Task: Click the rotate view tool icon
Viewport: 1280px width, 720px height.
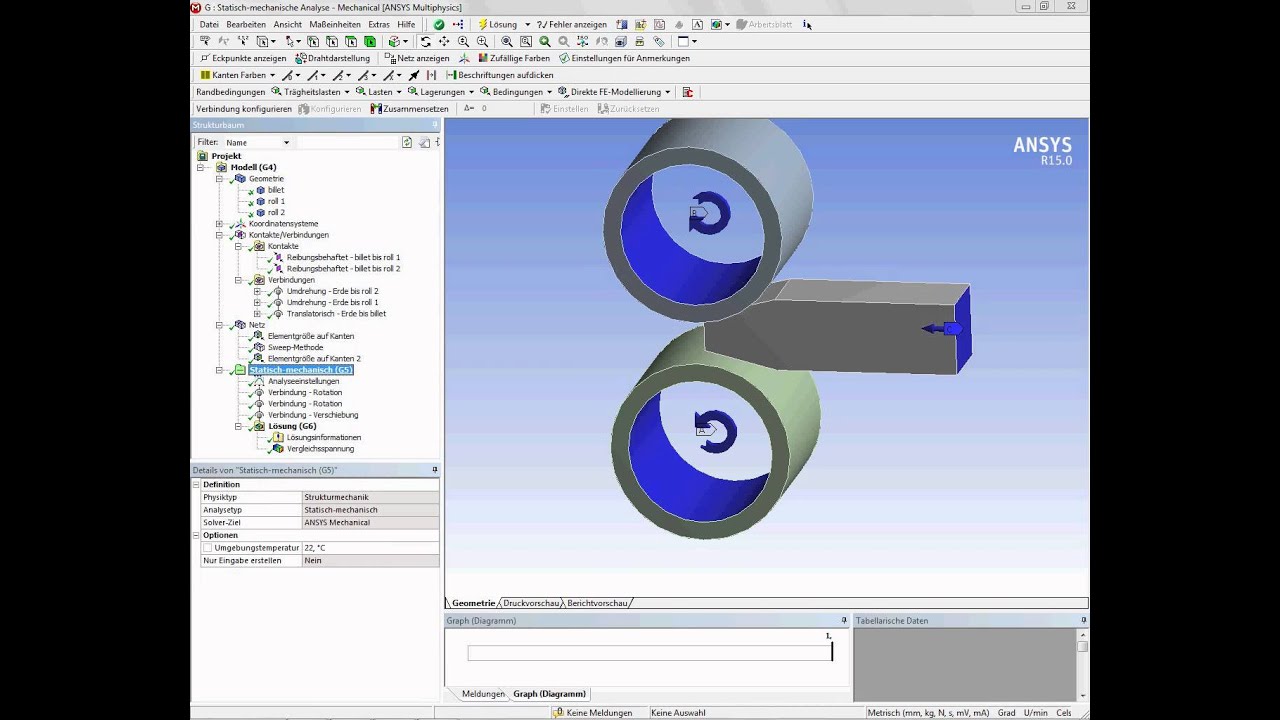Action: click(x=425, y=41)
